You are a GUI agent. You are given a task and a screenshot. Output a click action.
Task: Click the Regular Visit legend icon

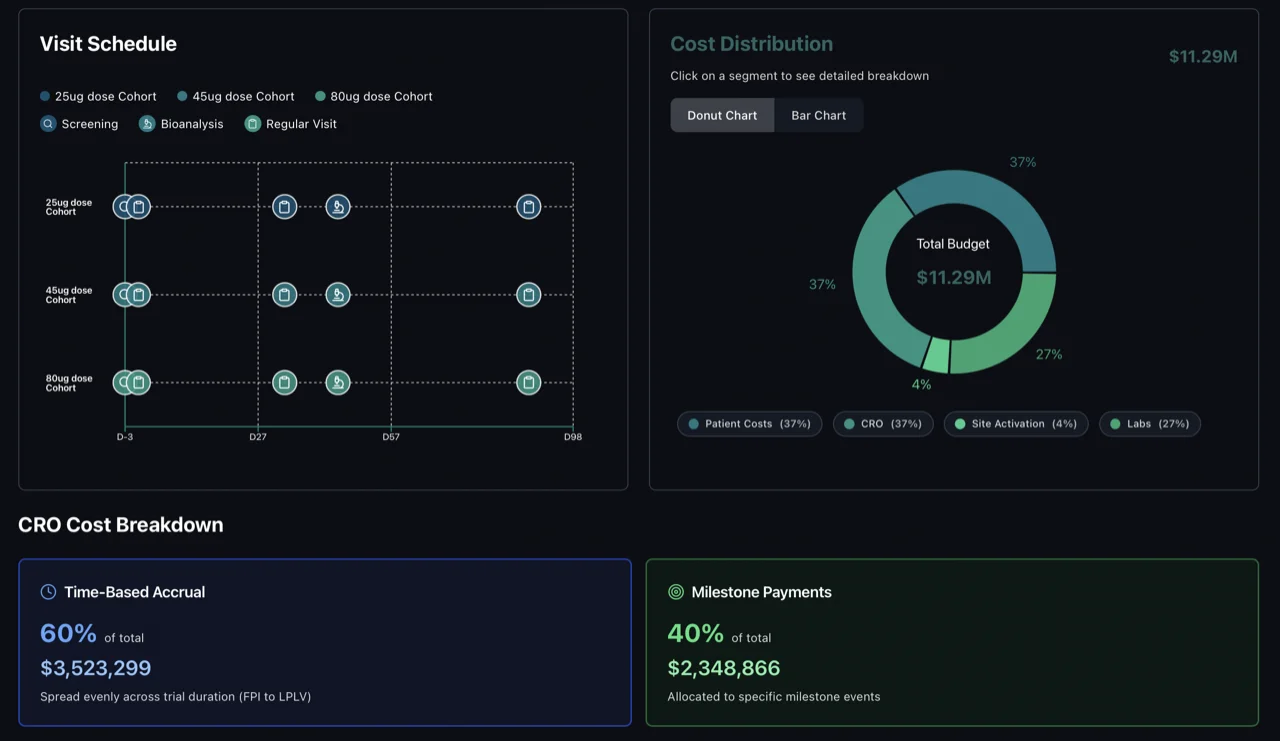[252, 123]
